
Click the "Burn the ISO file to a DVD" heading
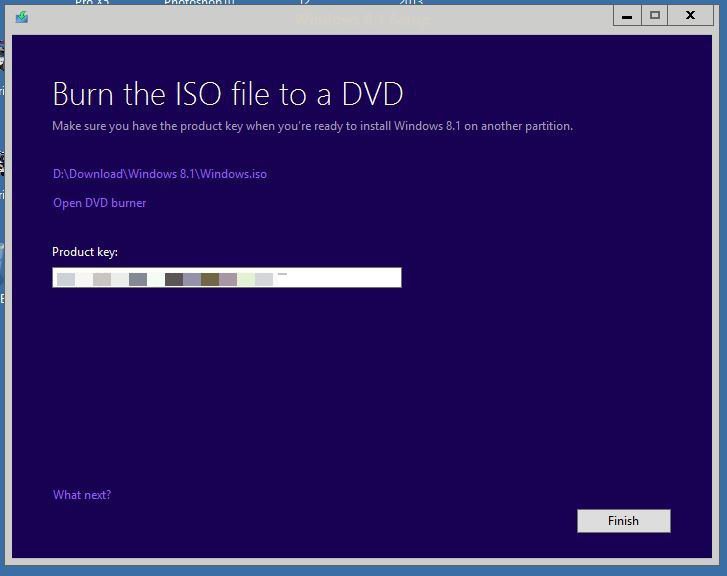coord(227,94)
